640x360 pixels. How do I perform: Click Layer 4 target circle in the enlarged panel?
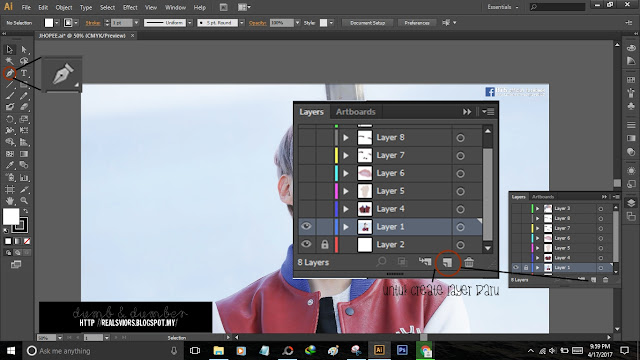pos(460,209)
